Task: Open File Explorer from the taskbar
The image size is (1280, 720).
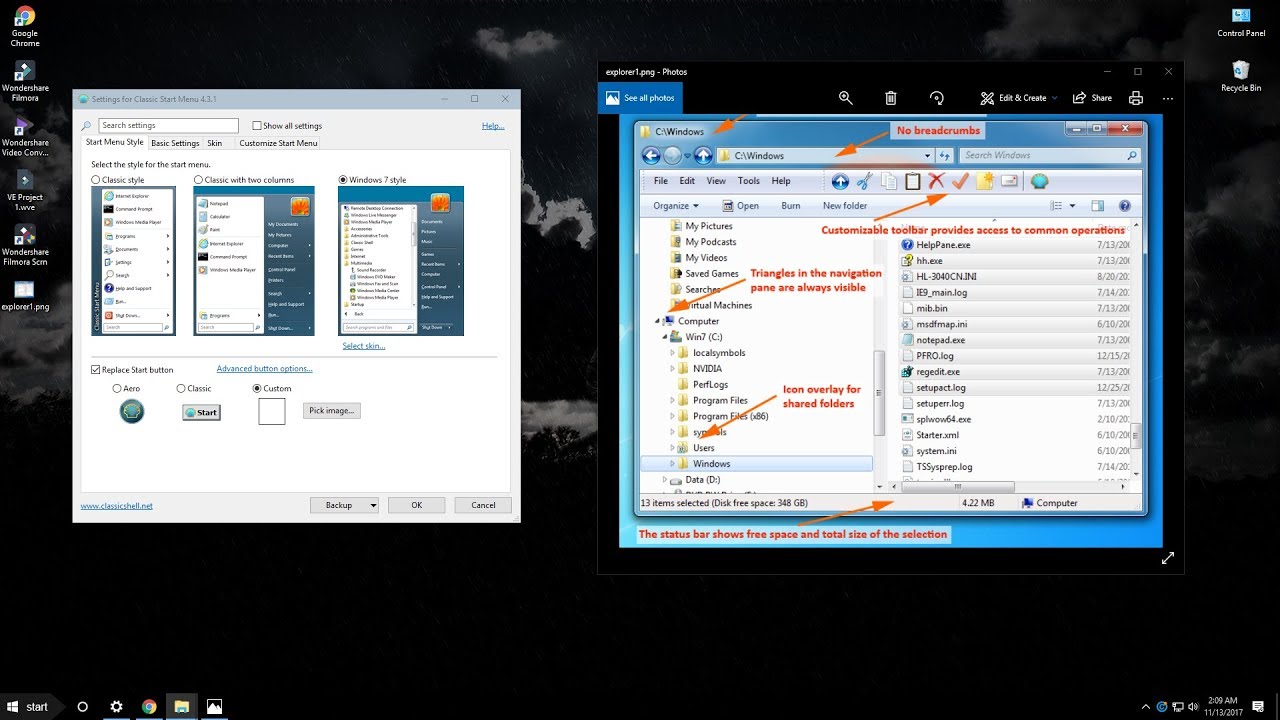Action: pyautogui.click(x=182, y=706)
